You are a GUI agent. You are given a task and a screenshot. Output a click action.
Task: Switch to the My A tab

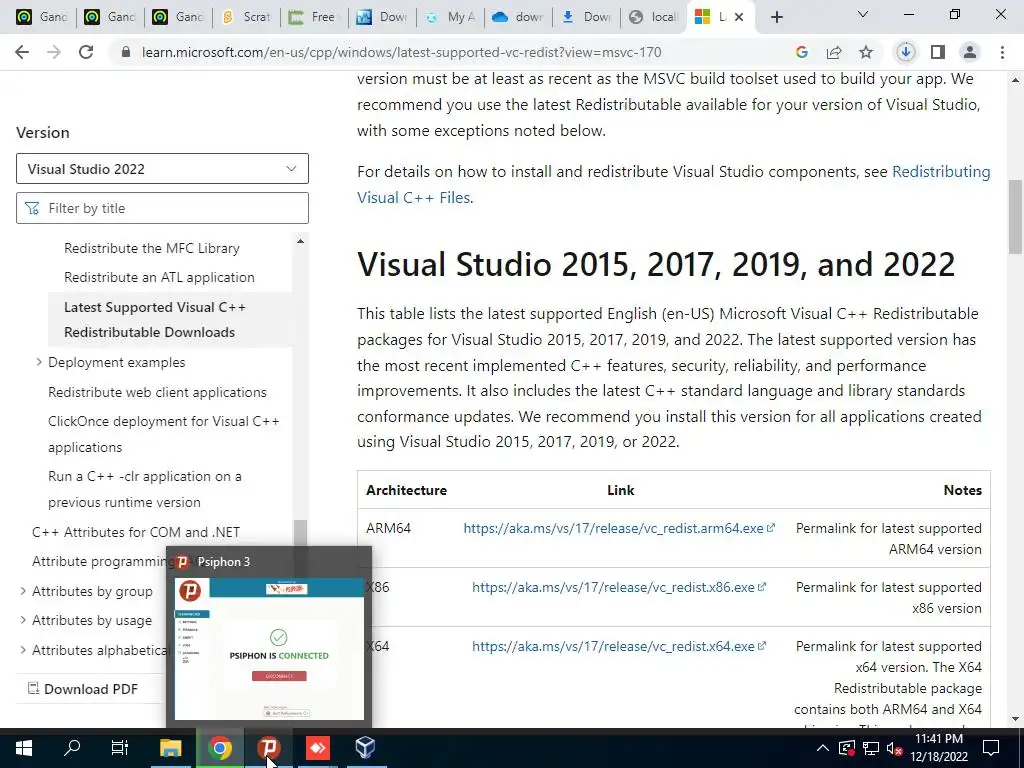point(450,17)
